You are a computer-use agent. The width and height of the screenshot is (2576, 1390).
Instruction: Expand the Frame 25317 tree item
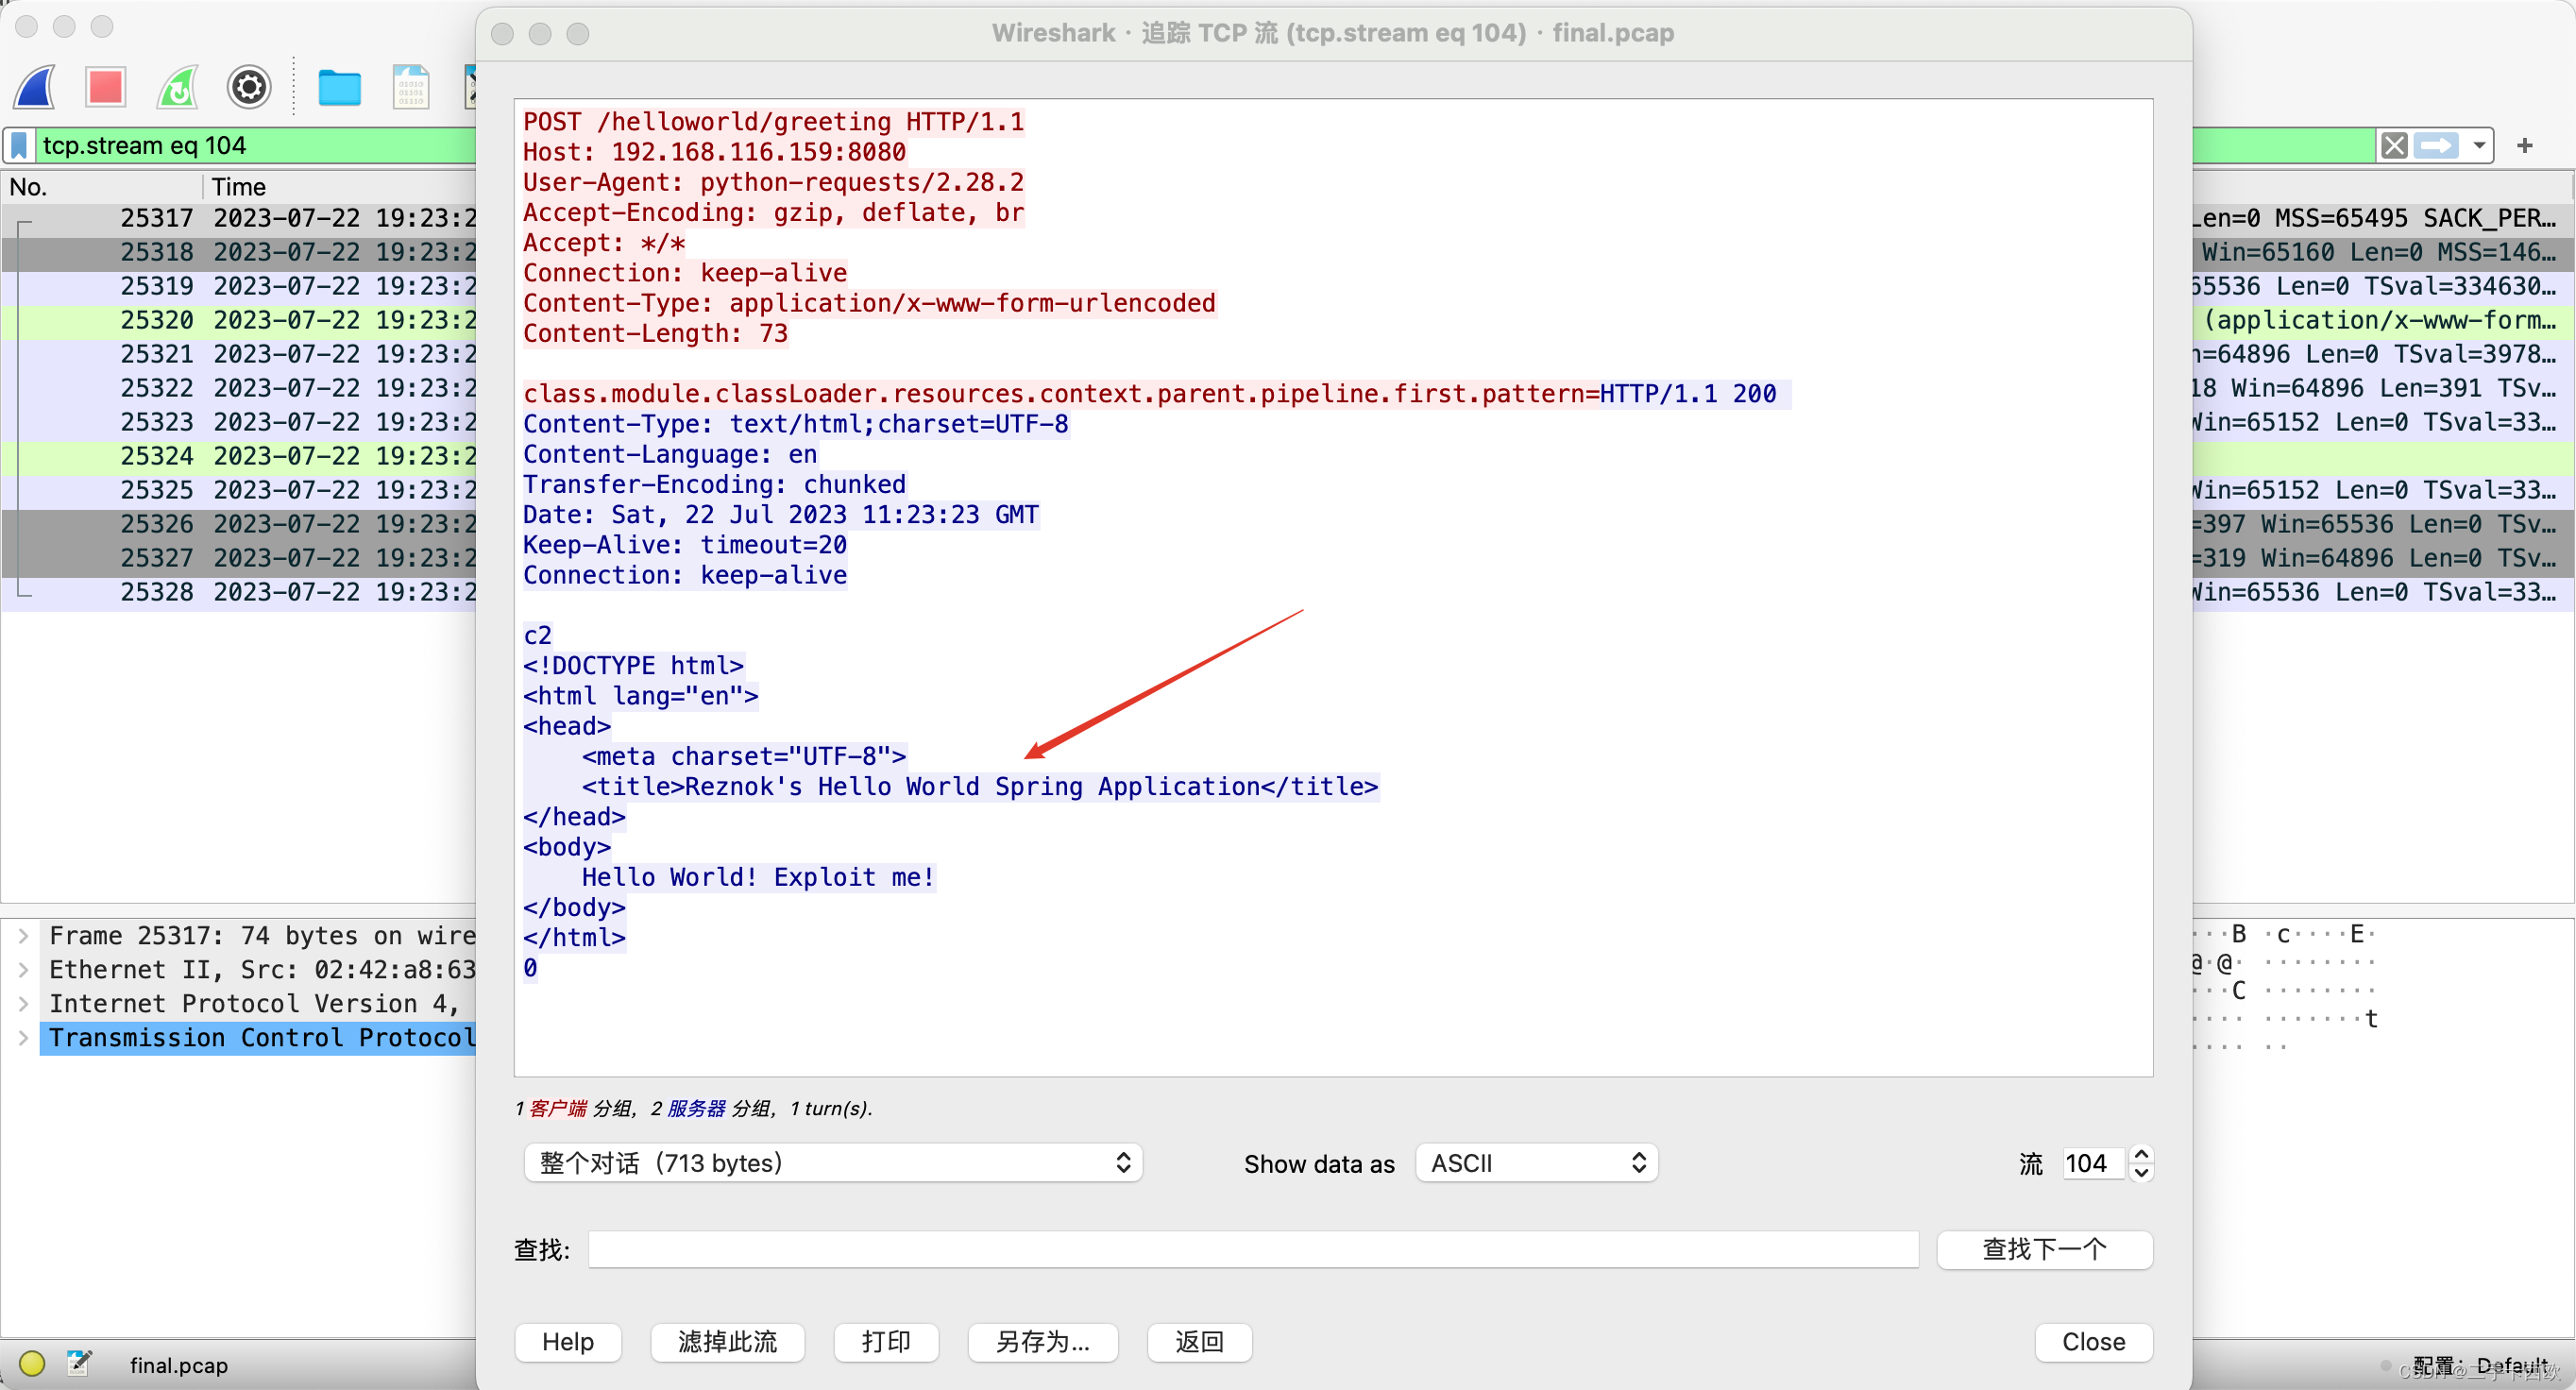tap(23, 936)
